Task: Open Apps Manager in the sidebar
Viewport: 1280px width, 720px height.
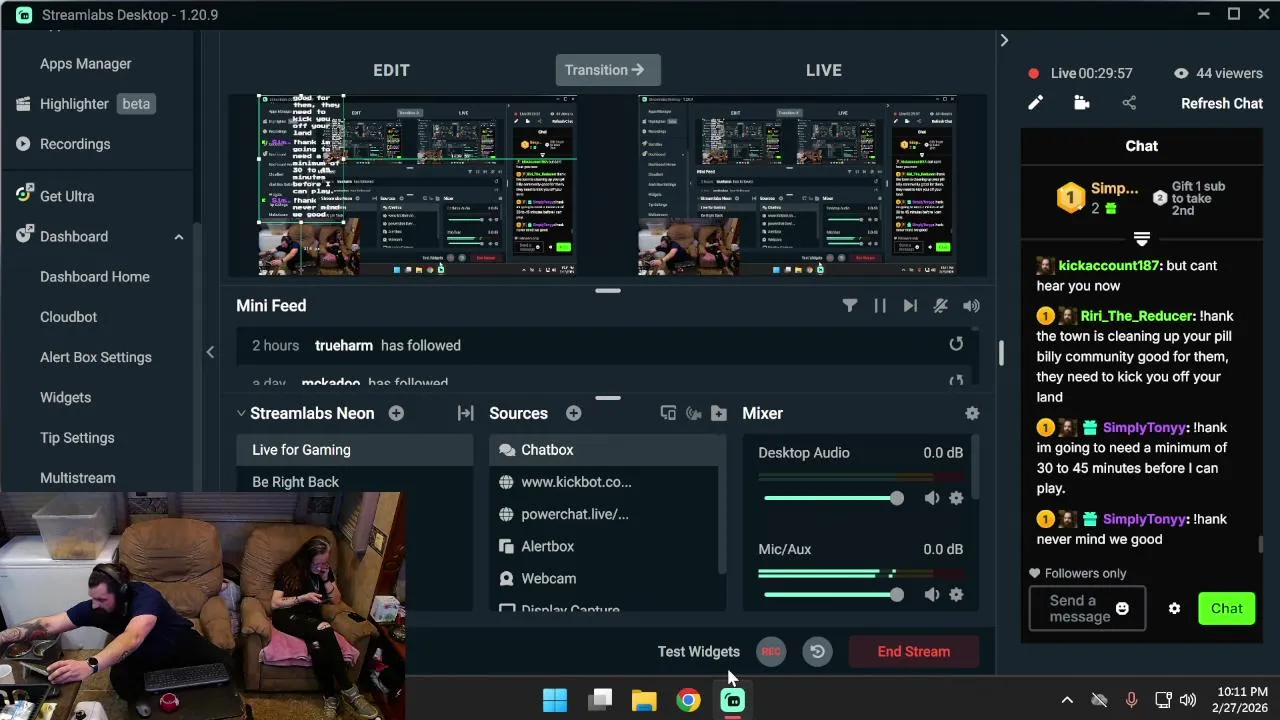Action: pos(85,63)
